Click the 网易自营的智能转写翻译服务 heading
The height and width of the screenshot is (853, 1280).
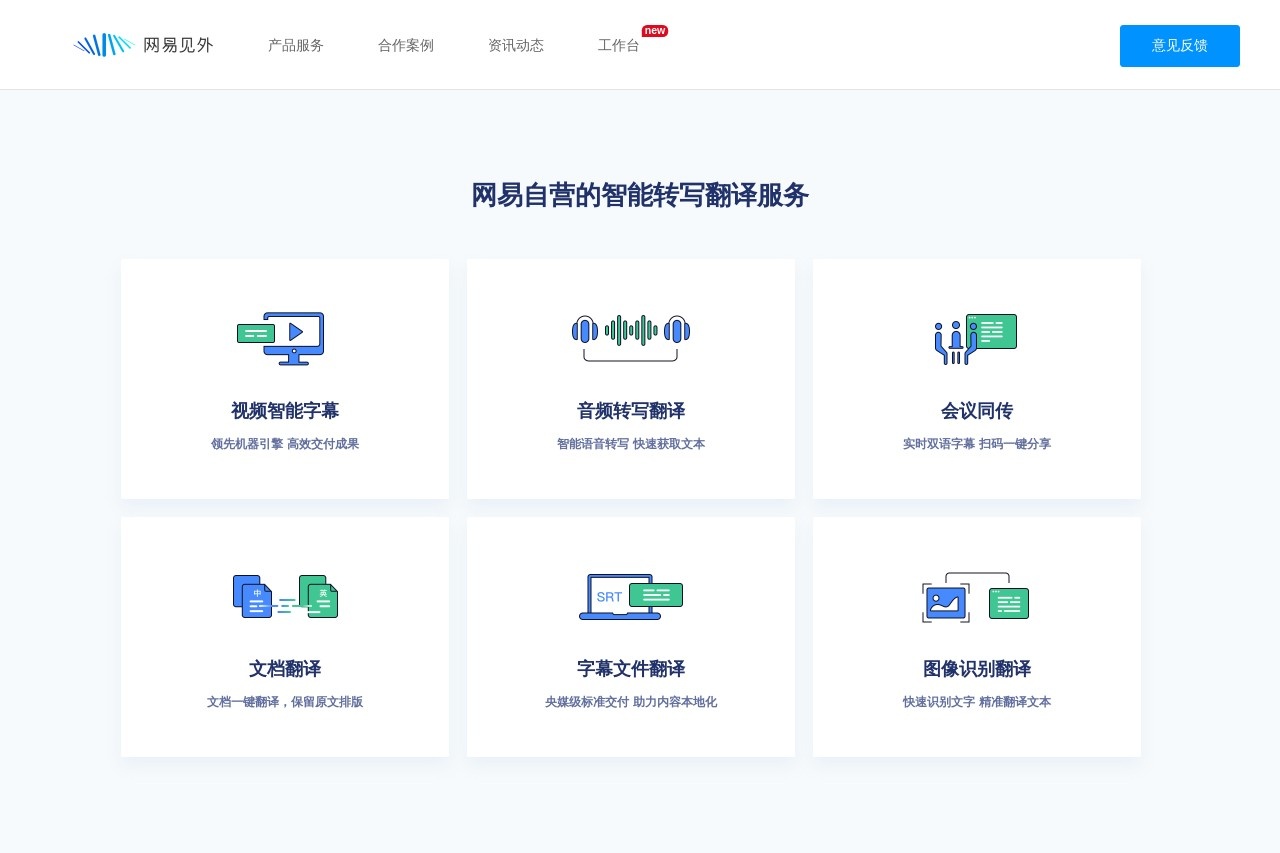click(x=640, y=195)
